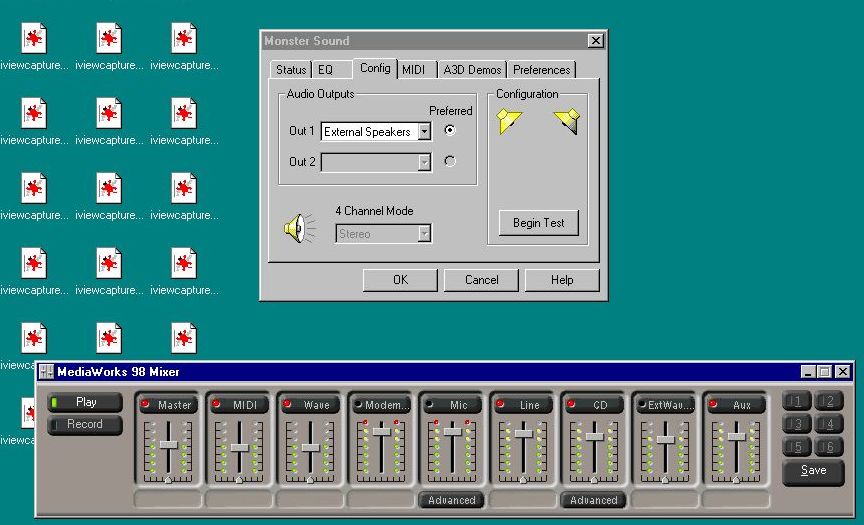Image resolution: width=864 pixels, height=525 pixels.
Task: Select the Preferred radio for Out 2
Action: (450, 161)
